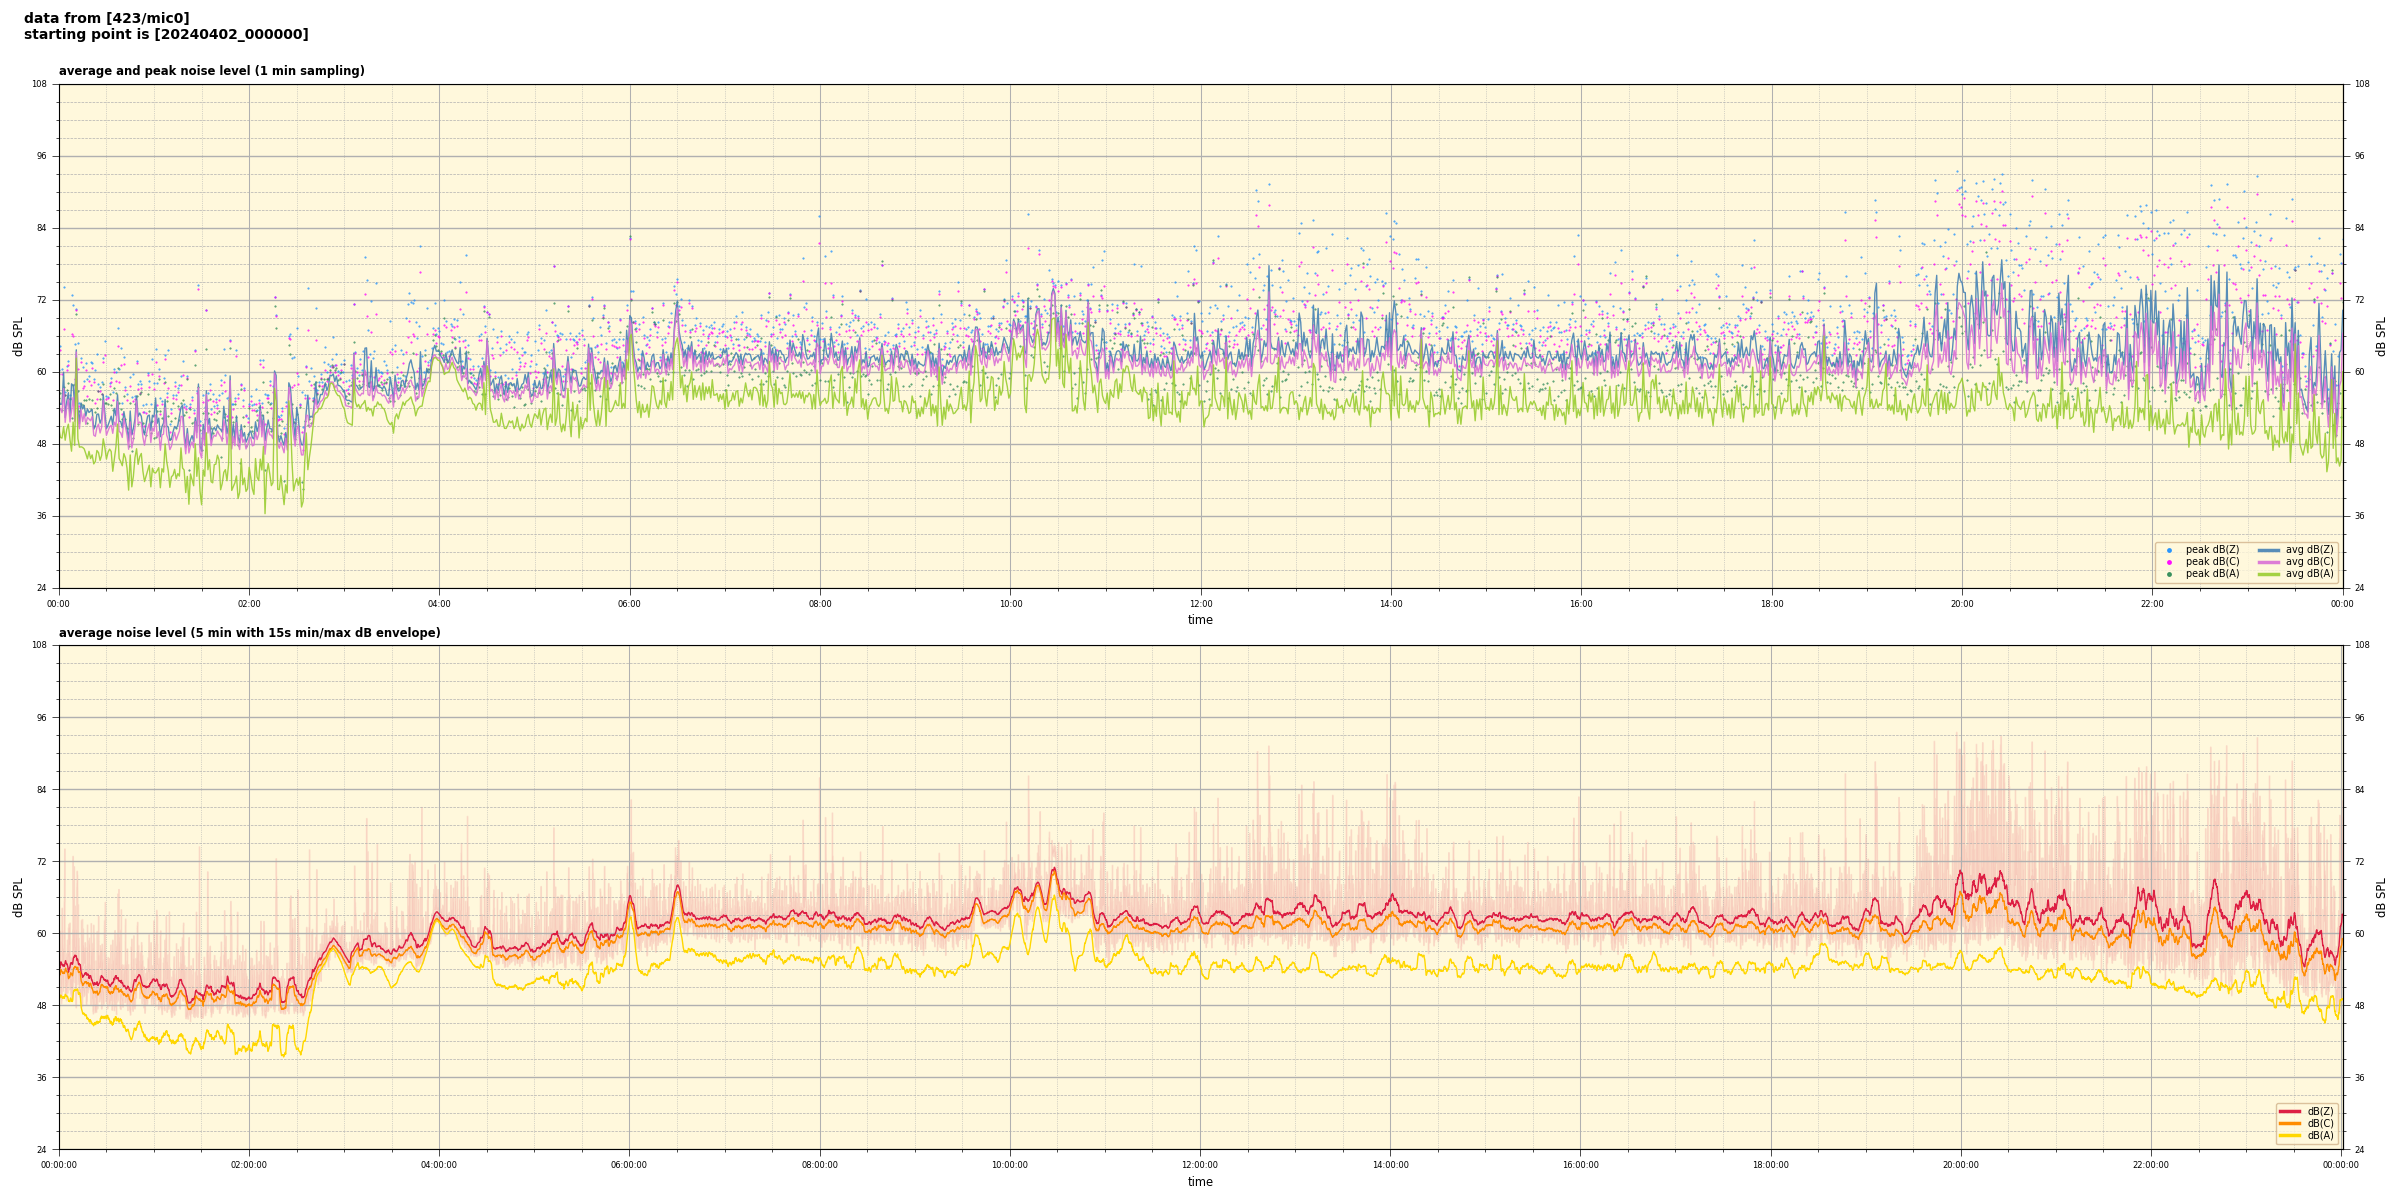This screenshot has width=2400, height=1200.
Task: Click the peak dB(C) legend marker
Action: tap(2169, 562)
